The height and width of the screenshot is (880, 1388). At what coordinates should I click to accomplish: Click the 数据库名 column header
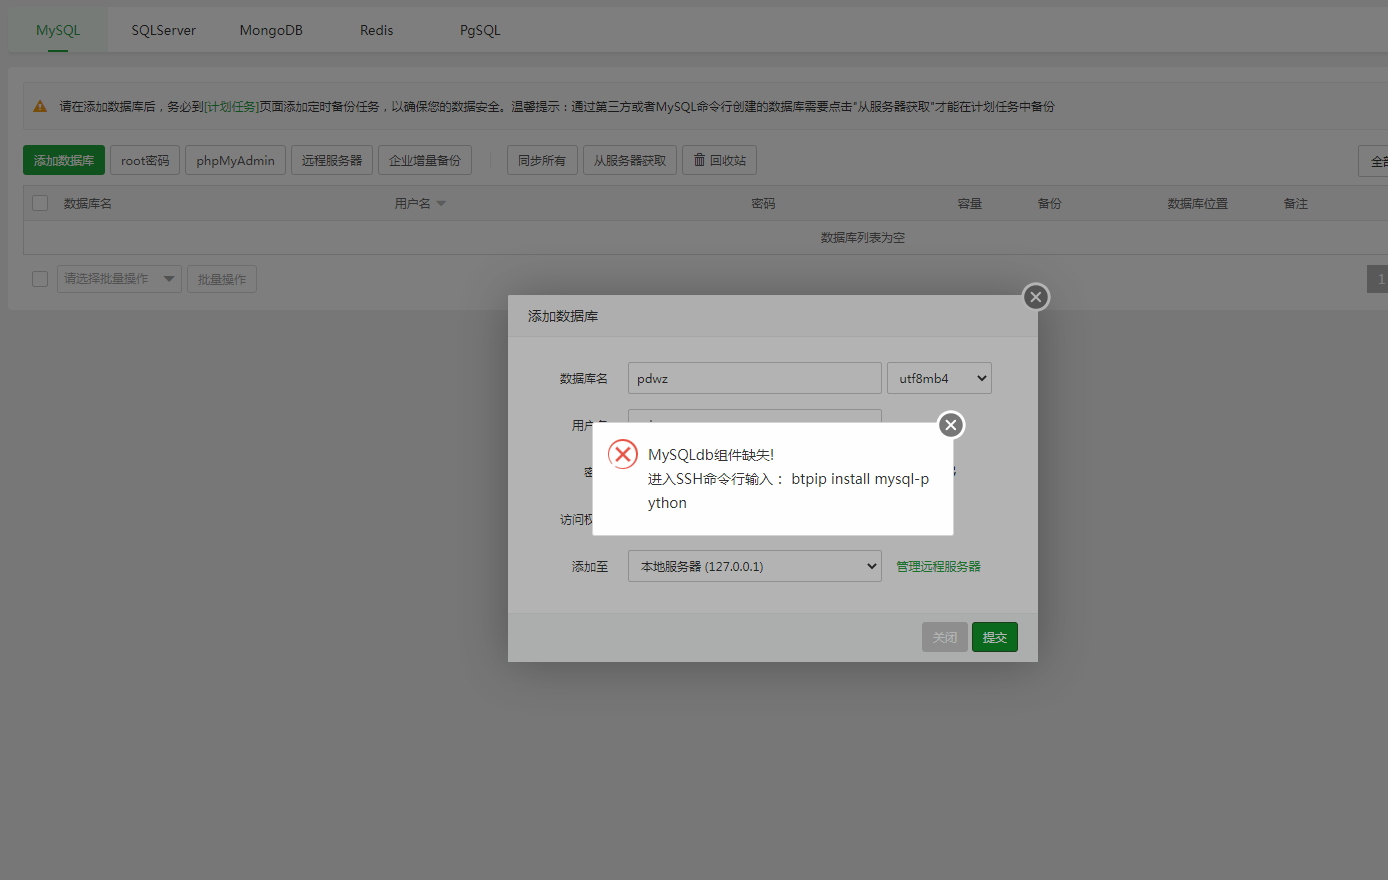88,204
